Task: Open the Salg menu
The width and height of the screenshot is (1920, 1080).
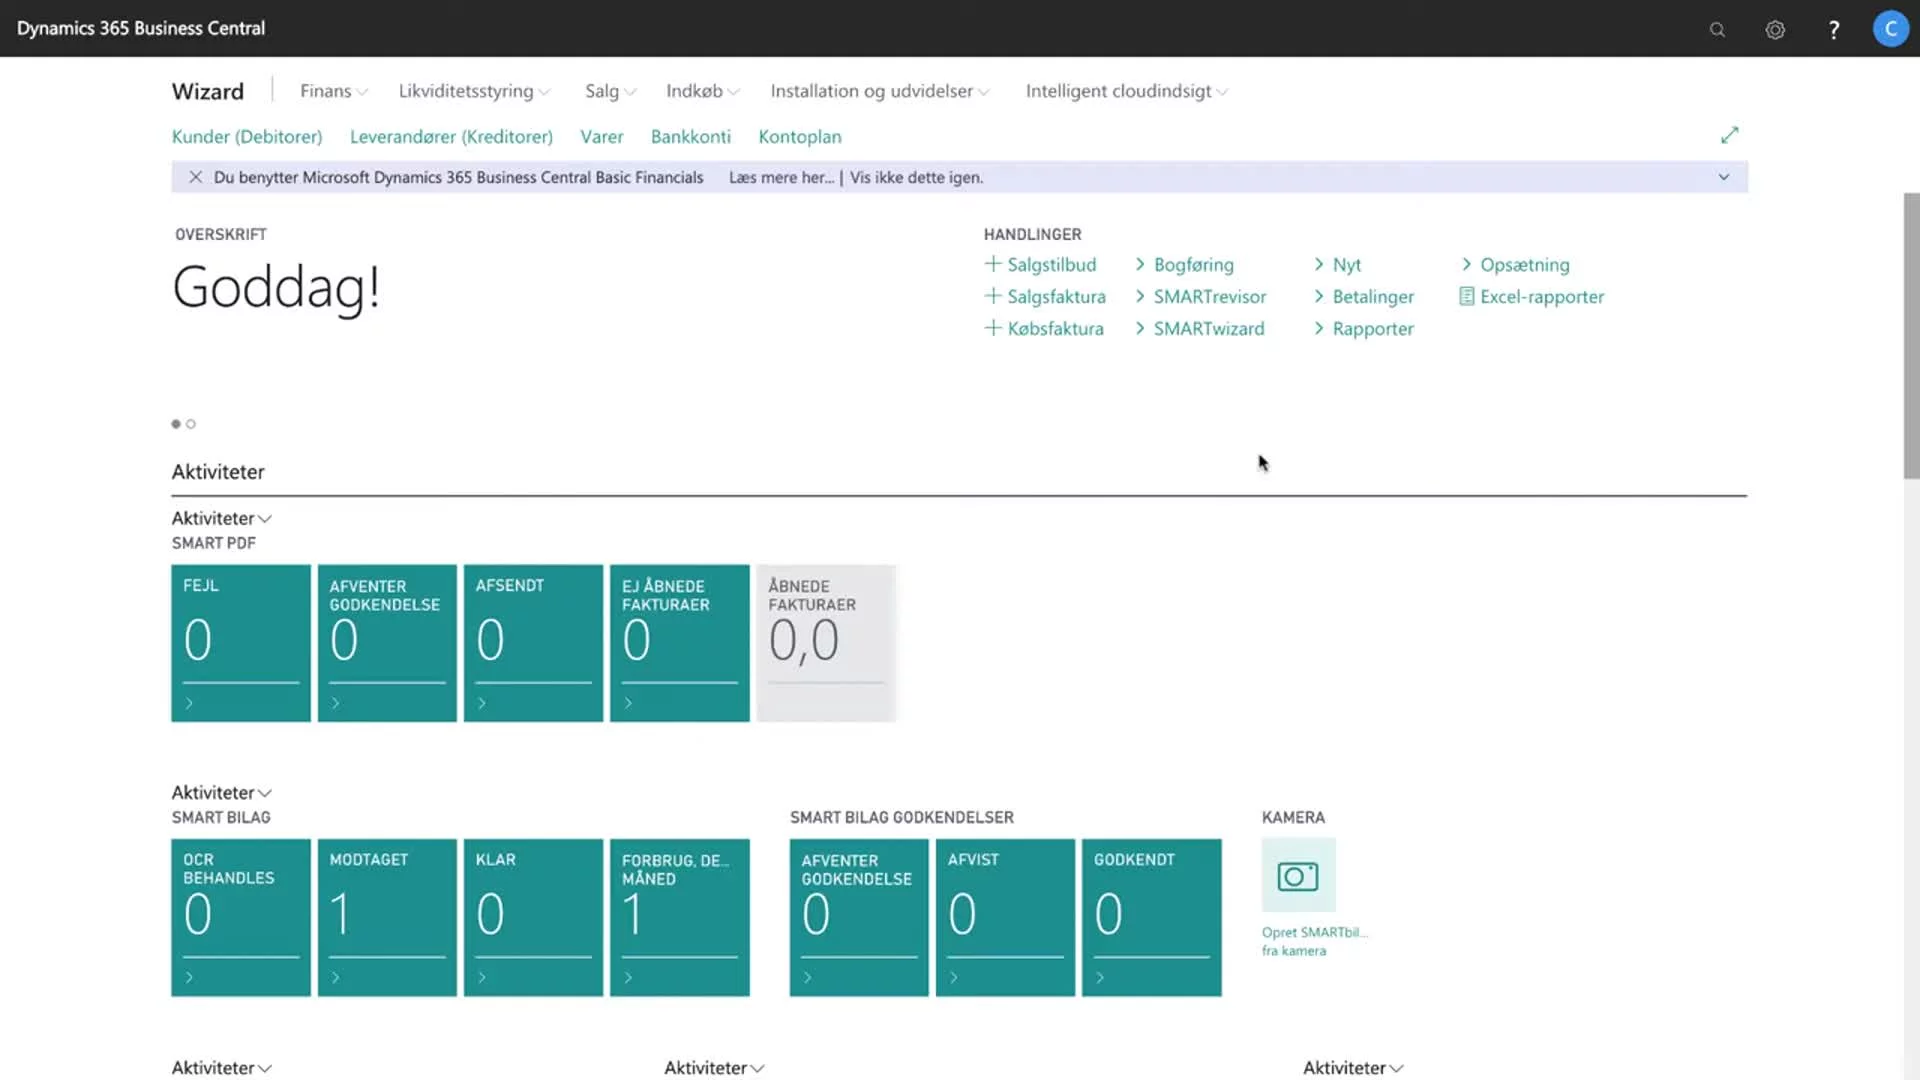Action: 610,91
